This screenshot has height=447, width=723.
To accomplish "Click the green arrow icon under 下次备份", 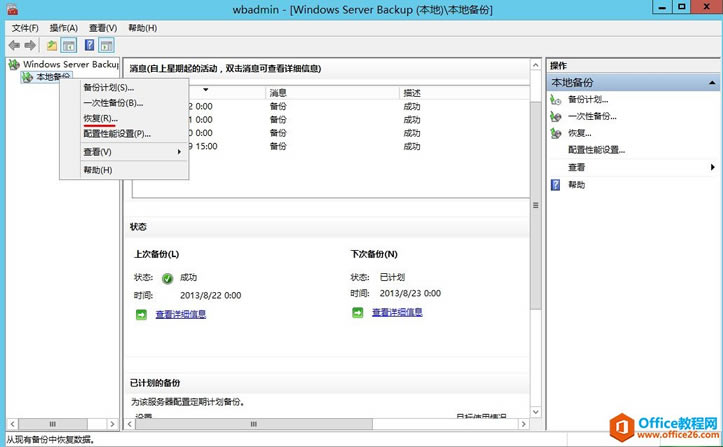I will [x=358, y=313].
